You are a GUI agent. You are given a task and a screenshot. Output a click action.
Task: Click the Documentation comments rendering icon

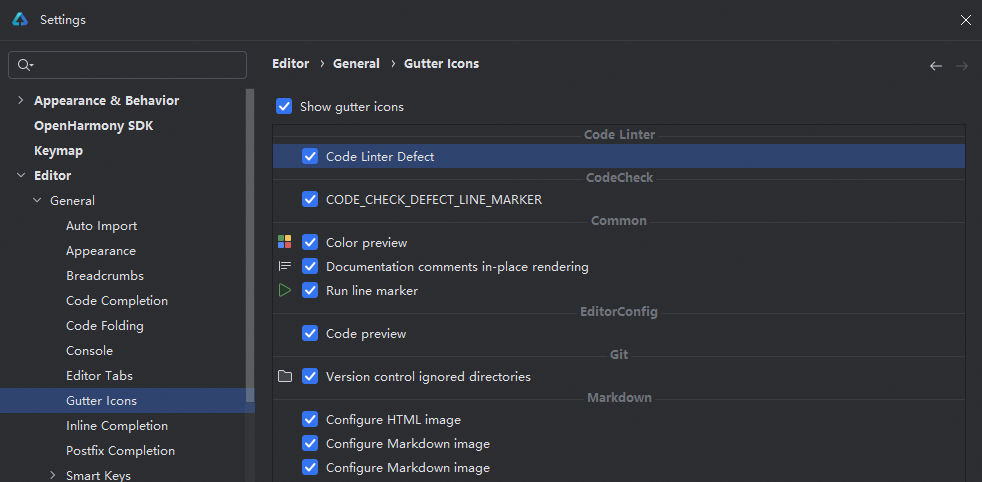pyautogui.click(x=285, y=267)
